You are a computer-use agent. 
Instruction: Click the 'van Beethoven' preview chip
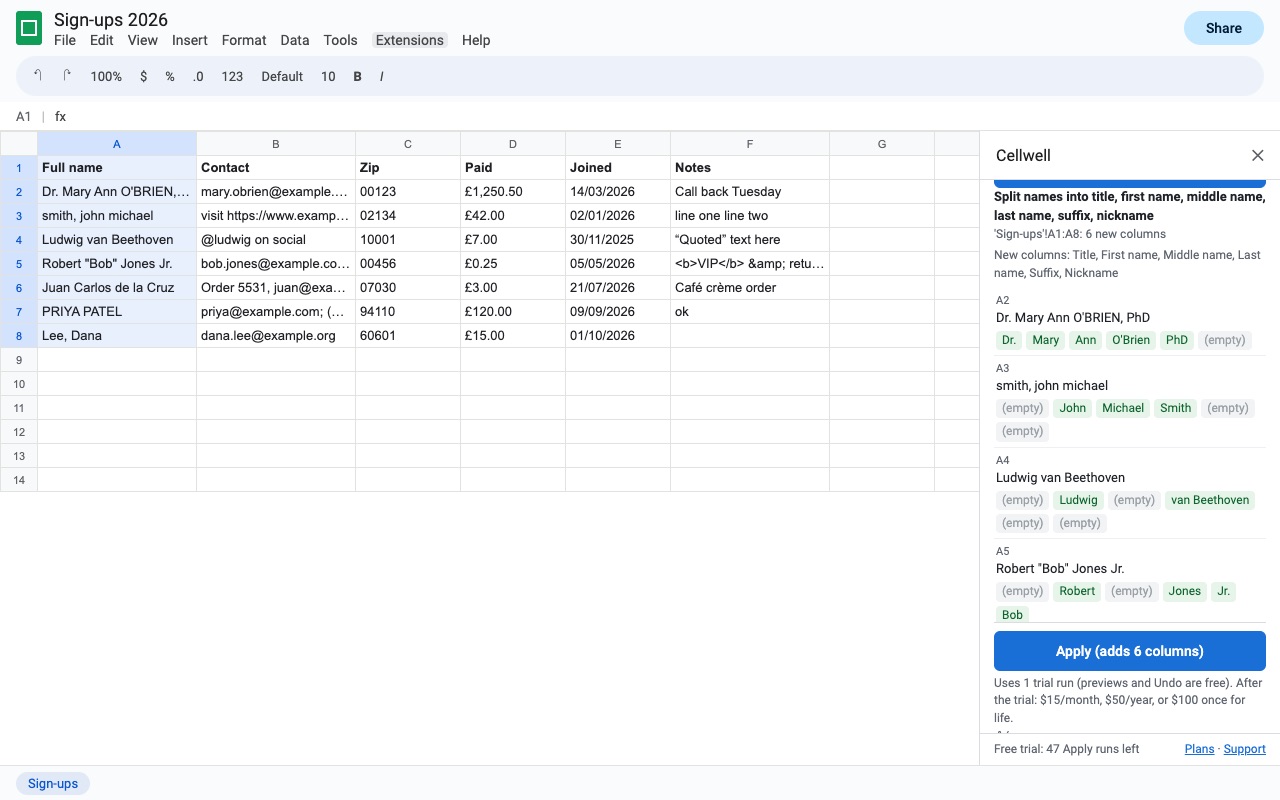point(1210,500)
